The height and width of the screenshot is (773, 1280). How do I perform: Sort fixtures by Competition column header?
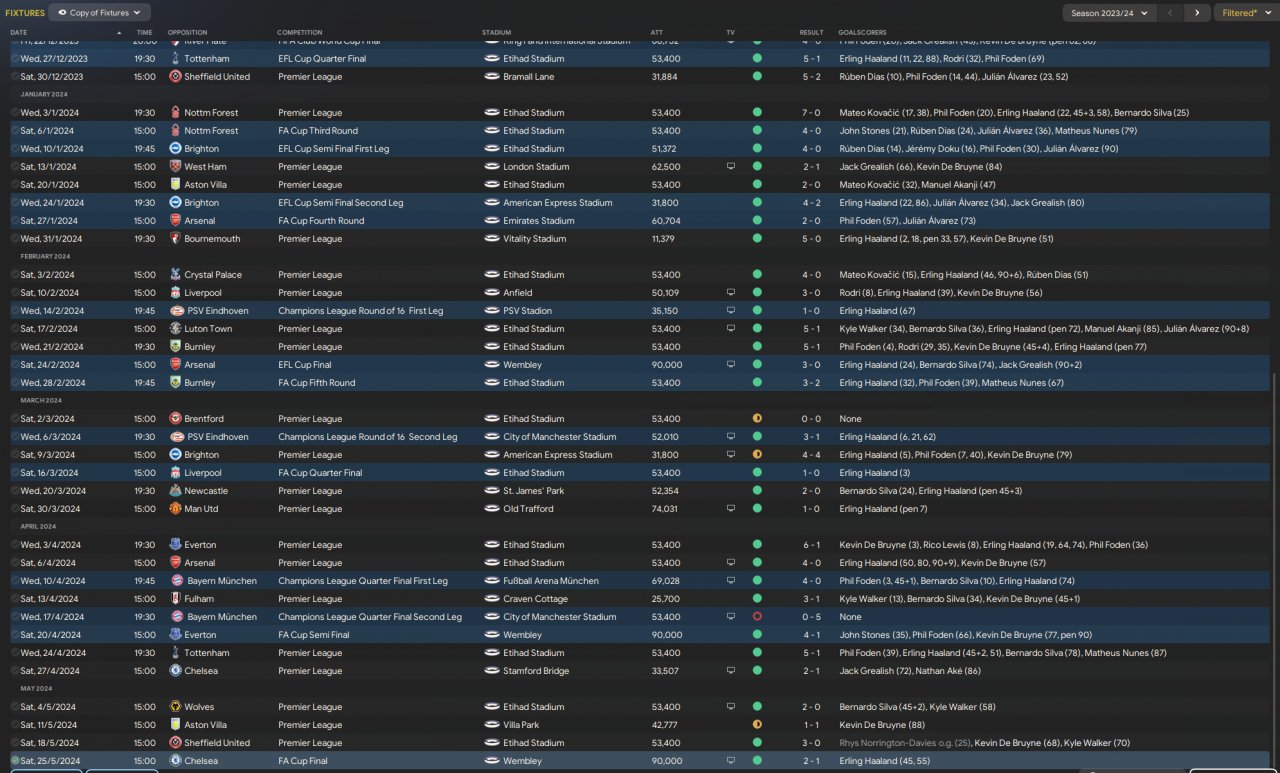coord(299,33)
